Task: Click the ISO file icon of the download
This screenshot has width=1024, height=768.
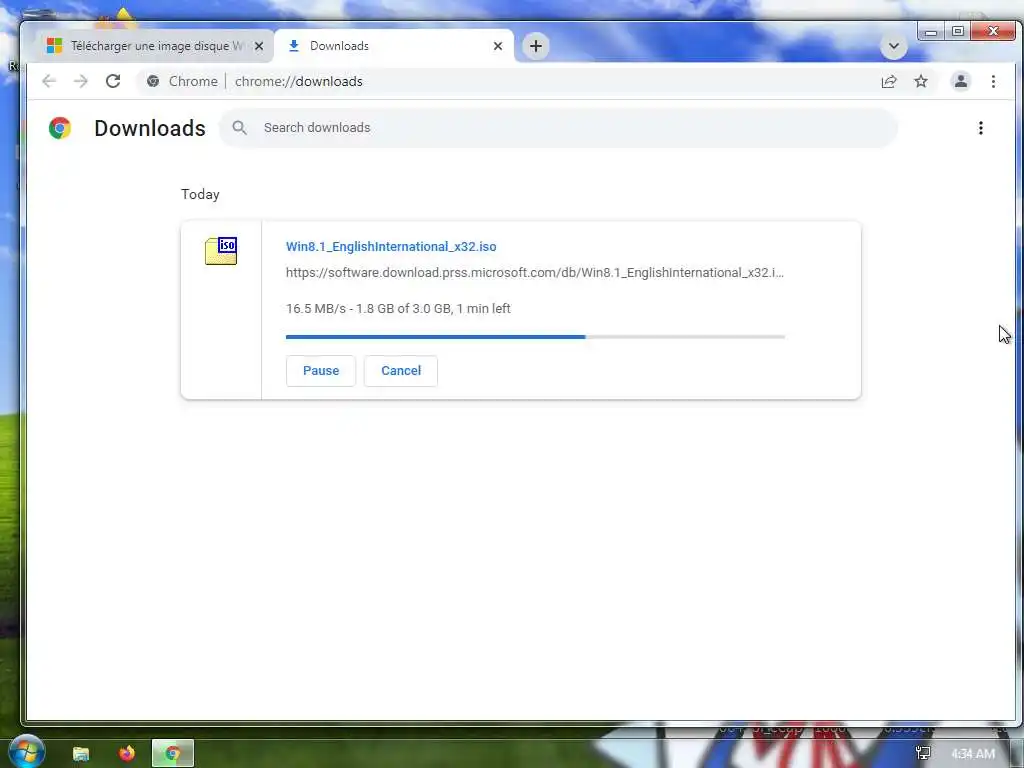Action: pos(221,251)
